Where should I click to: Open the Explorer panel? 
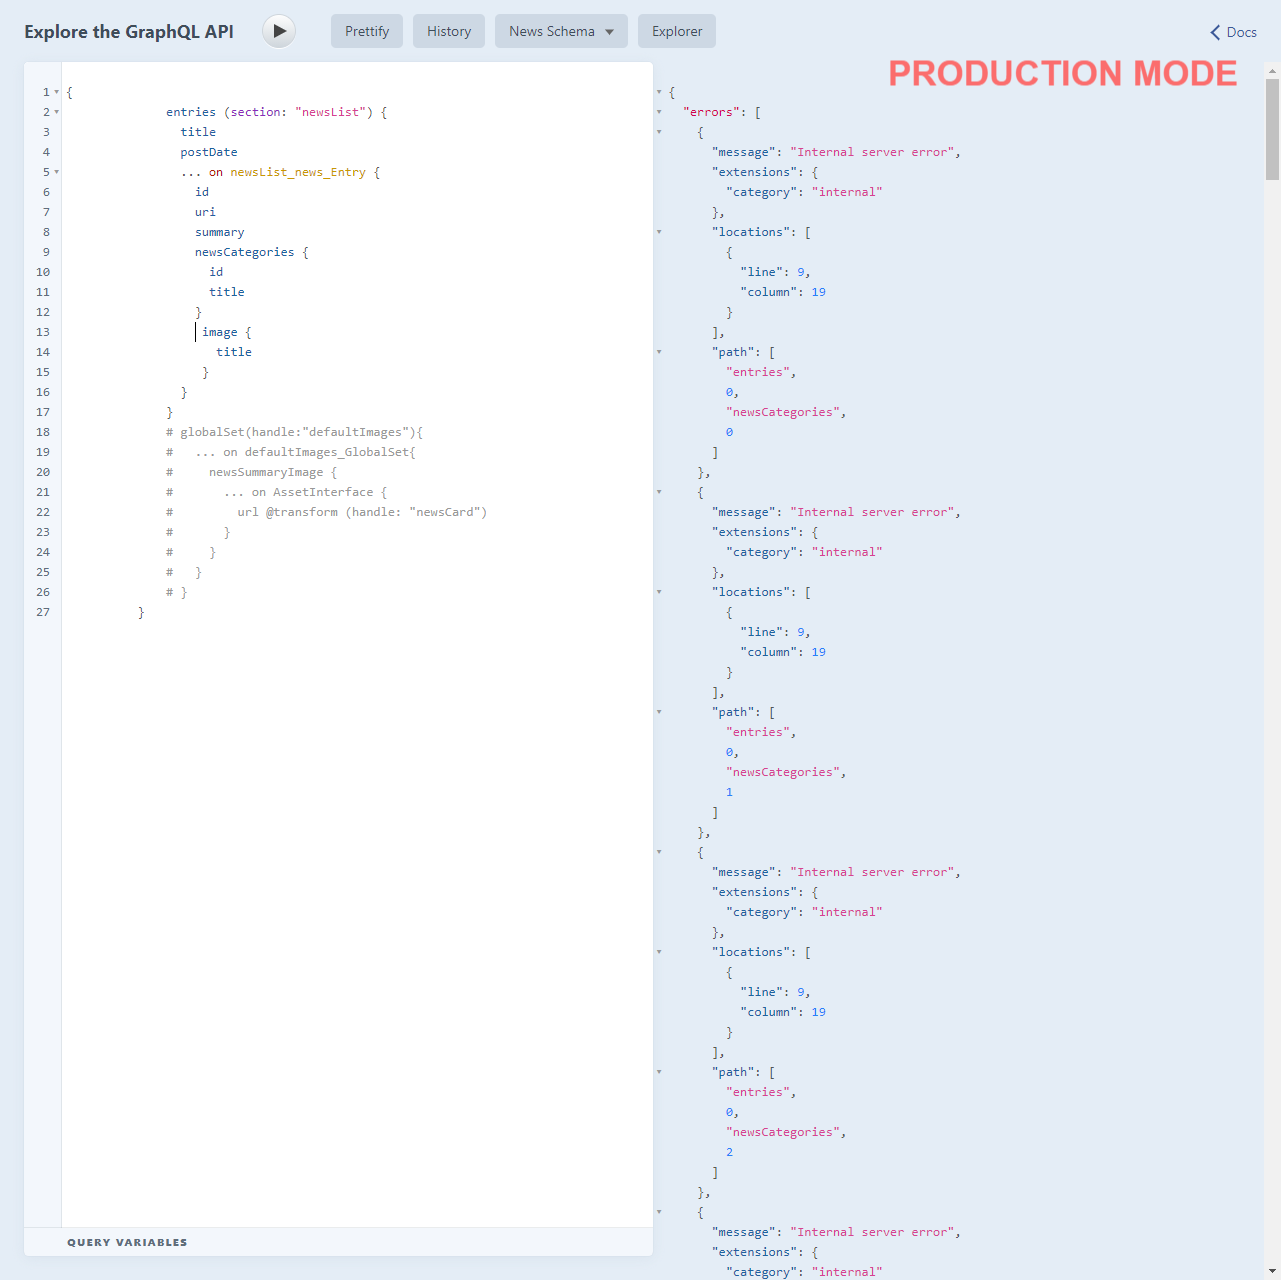tap(676, 31)
